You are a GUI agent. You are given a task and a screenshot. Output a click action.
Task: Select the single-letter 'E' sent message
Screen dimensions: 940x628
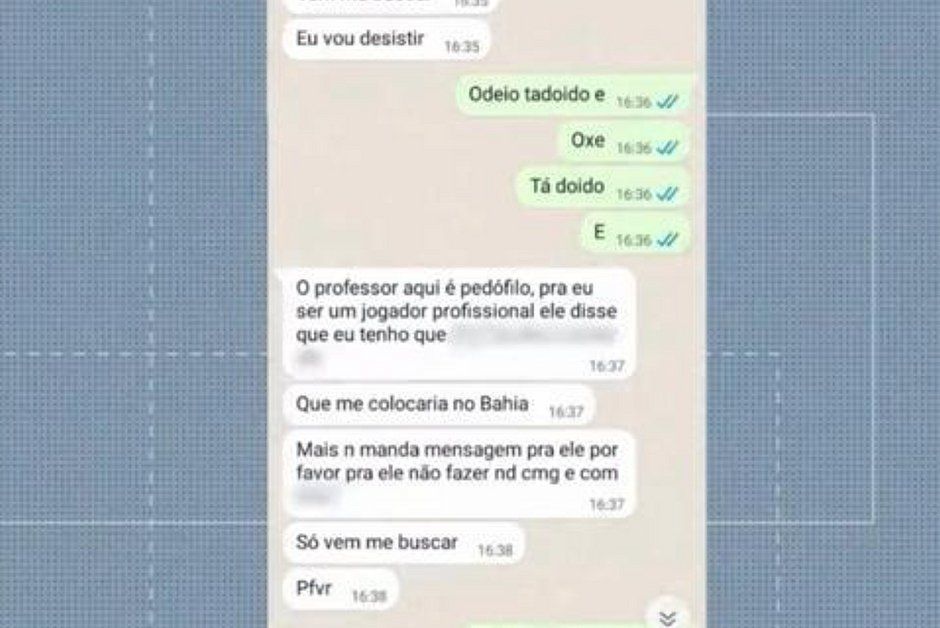tap(635, 234)
